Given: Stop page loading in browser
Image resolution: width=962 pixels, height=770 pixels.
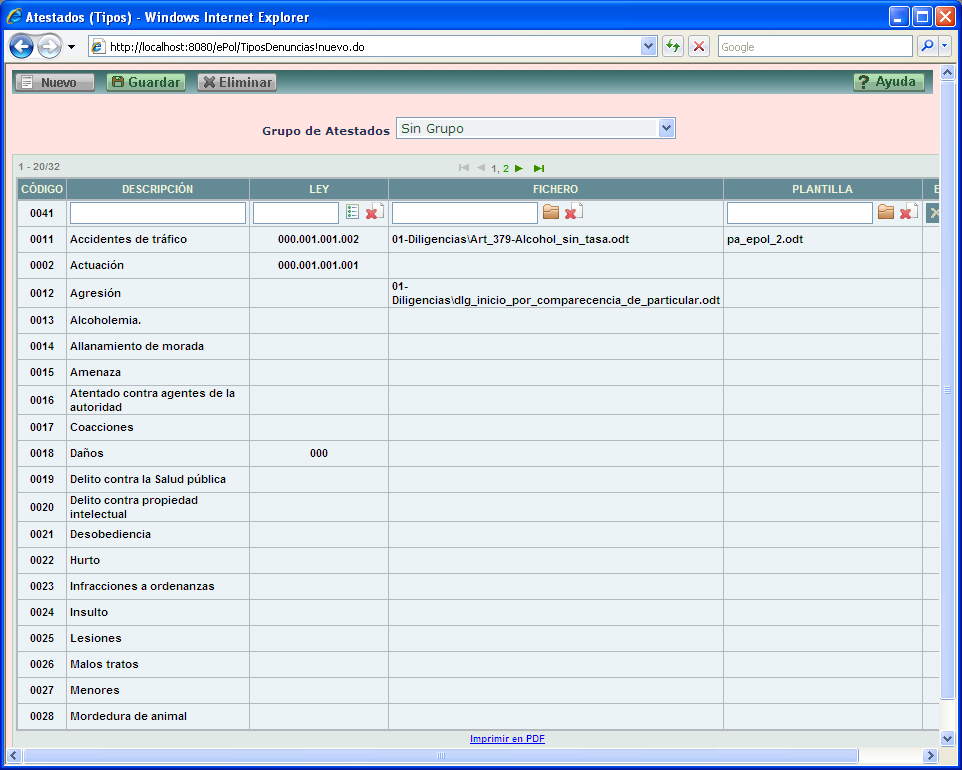Looking at the screenshot, I should click(699, 47).
